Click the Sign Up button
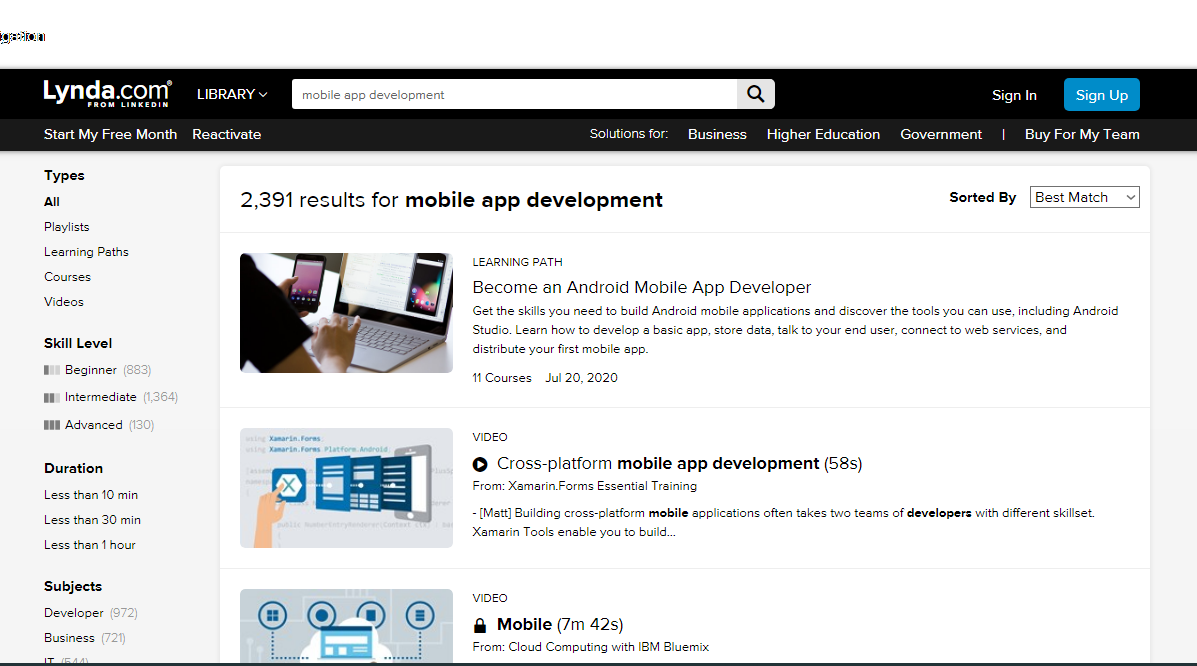1197x666 pixels. click(1101, 95)
